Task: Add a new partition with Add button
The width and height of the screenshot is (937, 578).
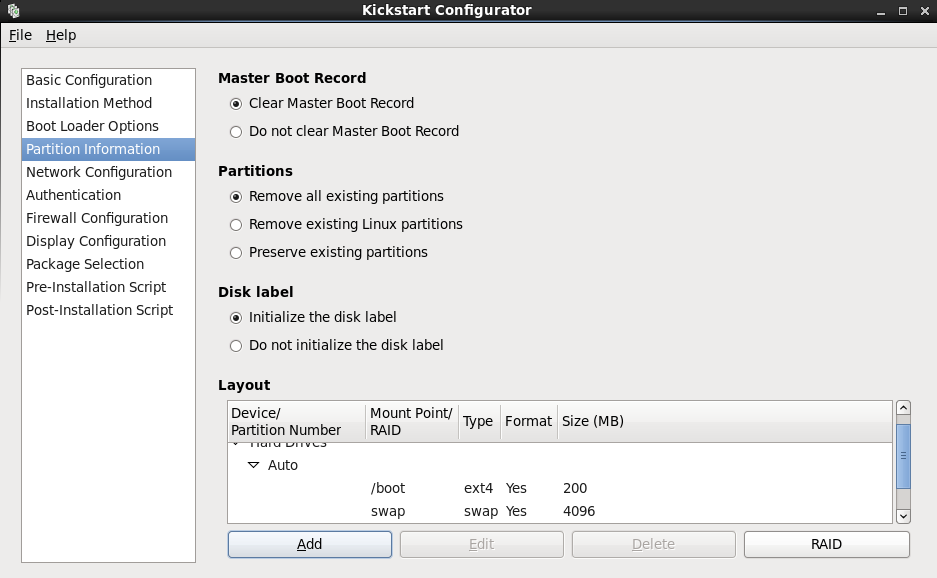Action: (310, 544)
